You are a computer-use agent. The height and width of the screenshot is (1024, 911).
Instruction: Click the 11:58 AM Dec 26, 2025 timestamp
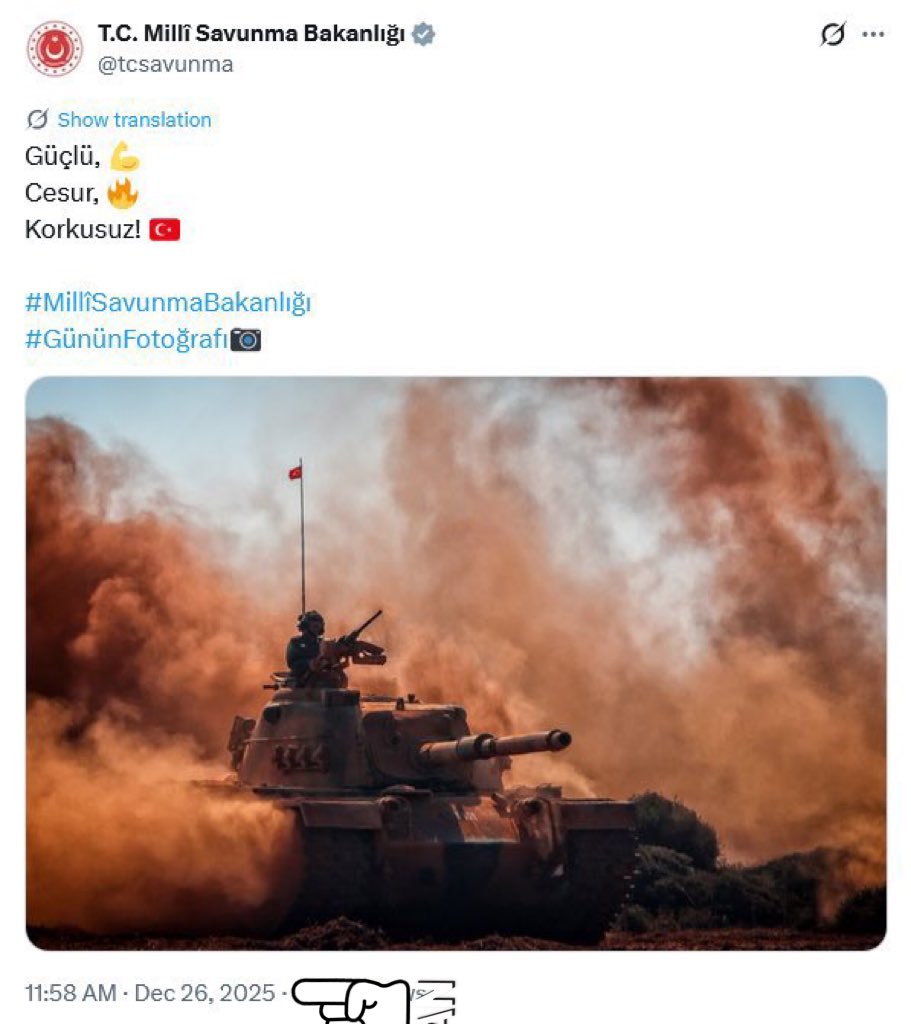click(150, 993)
